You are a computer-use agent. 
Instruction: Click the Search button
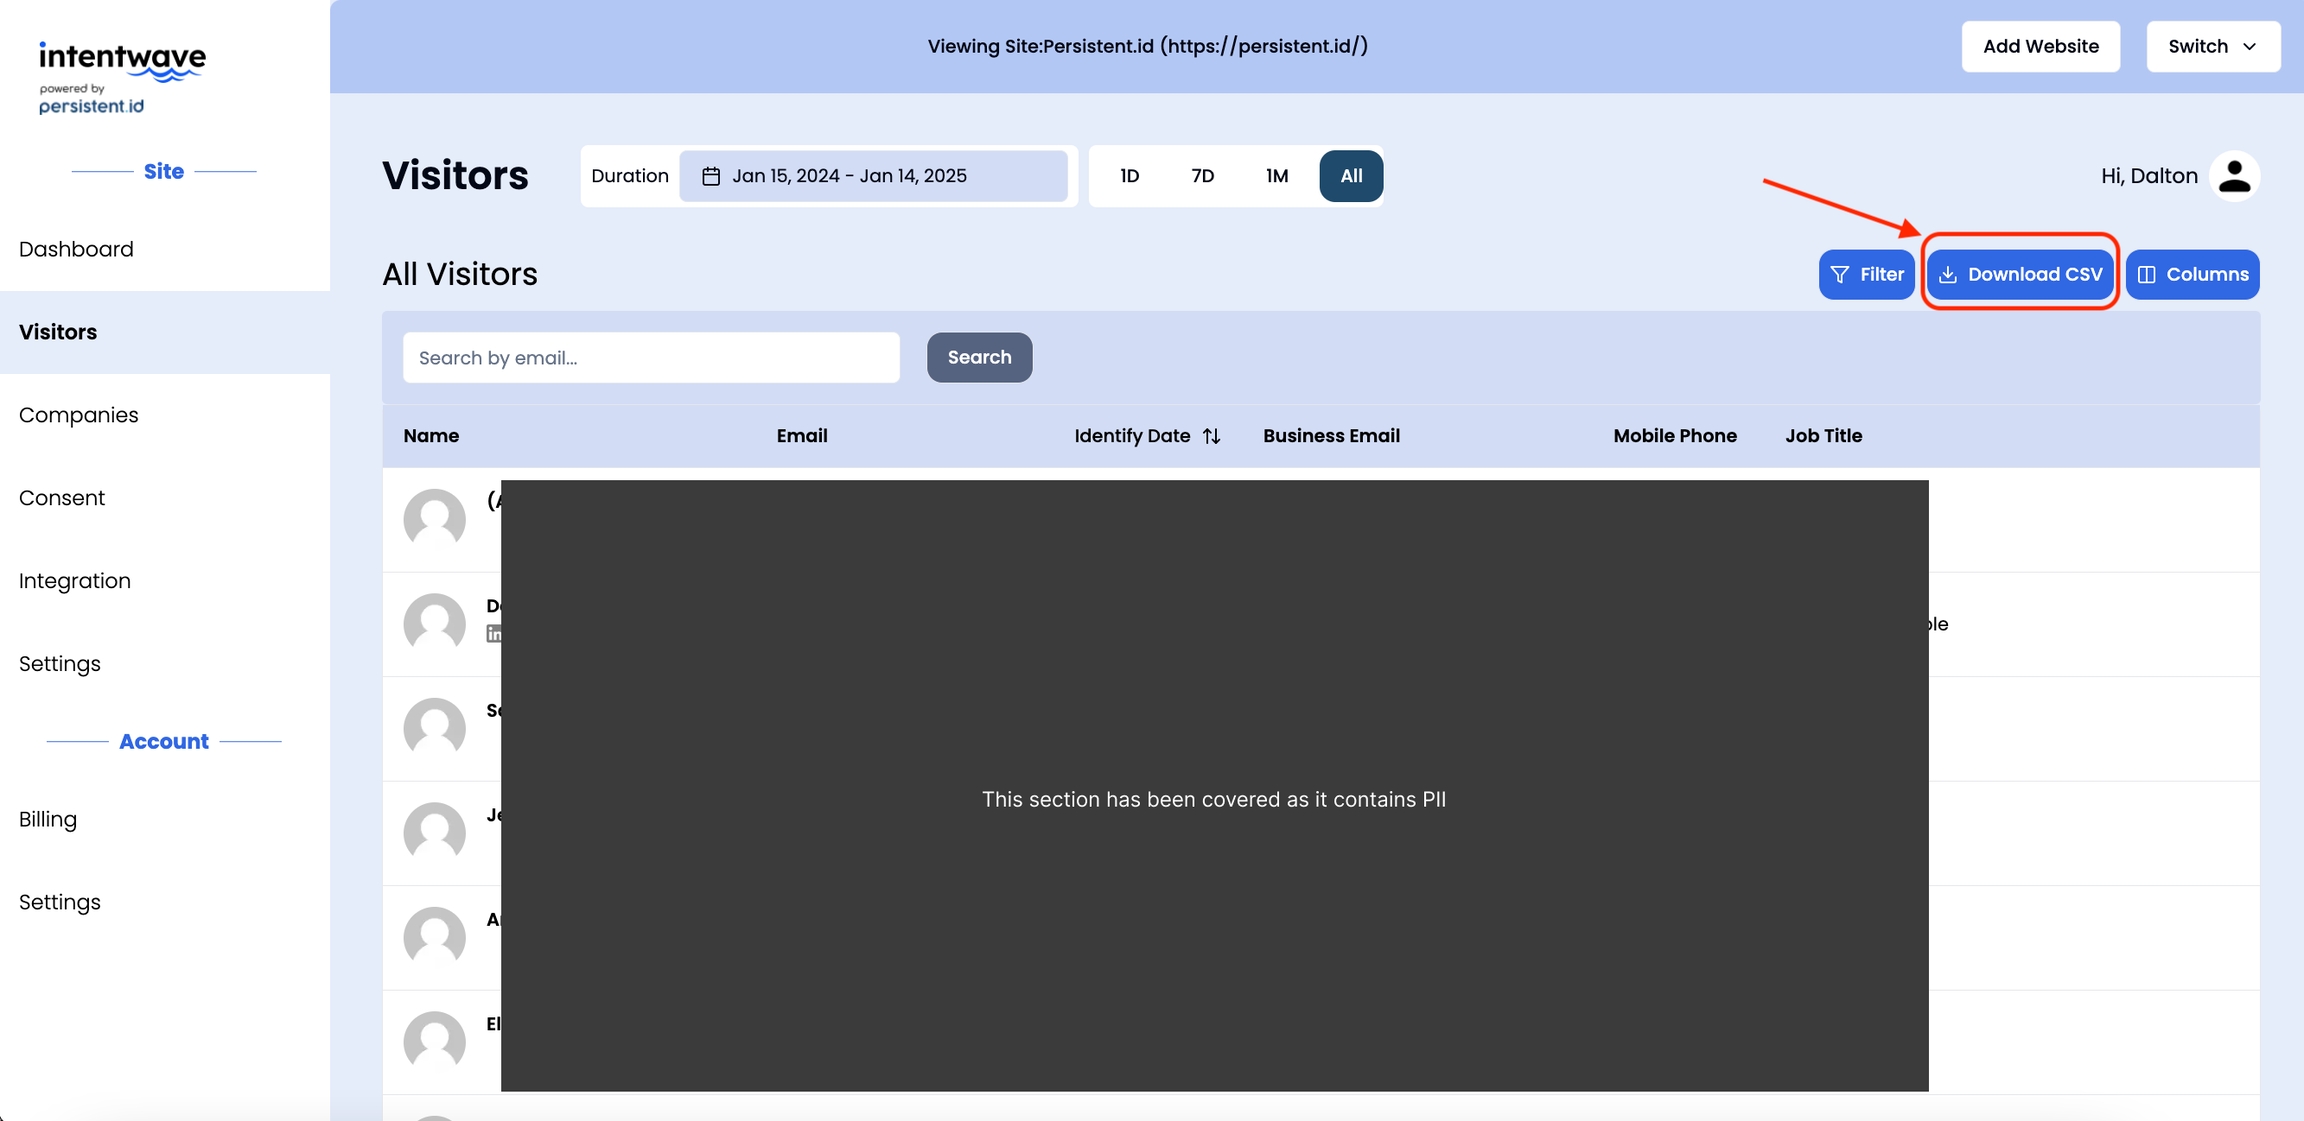(x=979, y=357)
